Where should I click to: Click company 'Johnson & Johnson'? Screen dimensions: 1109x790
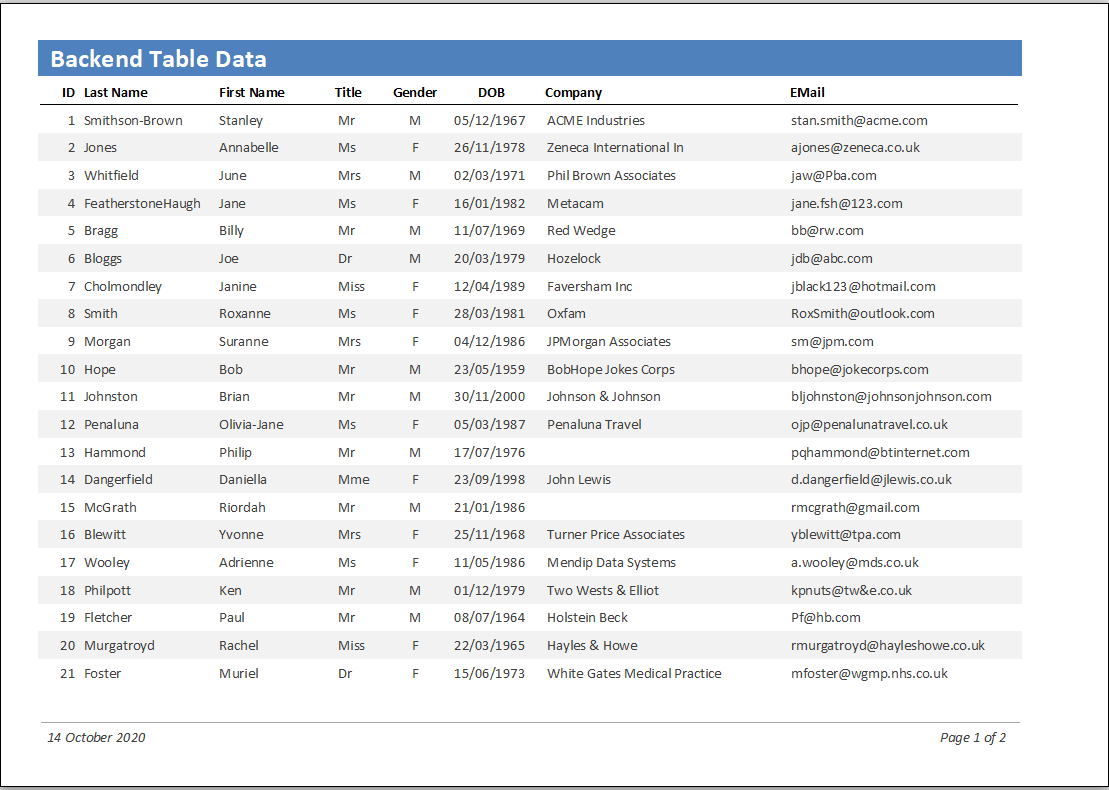603,397
